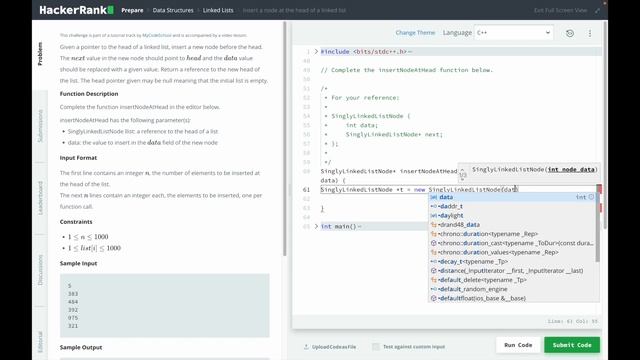Open Linked Lists breadcrumb
640x360 pixels.
[218, 10]
